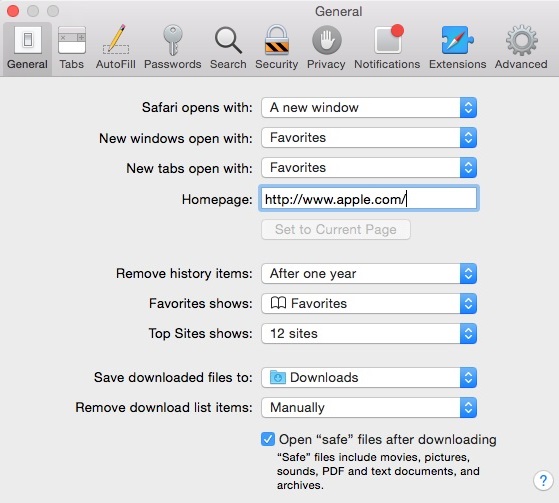Choose Save downloaded files to location
Screen dimensions: 559x503
[369, 377]
